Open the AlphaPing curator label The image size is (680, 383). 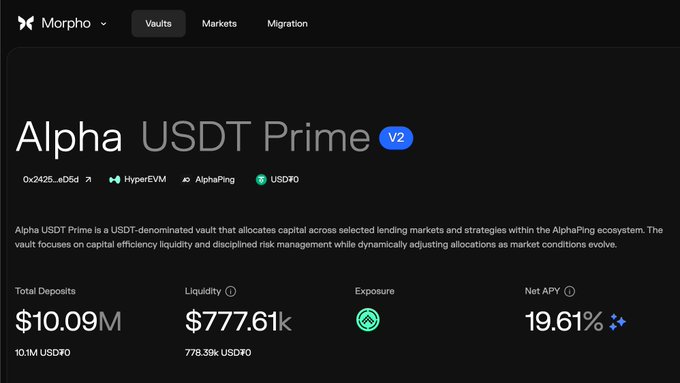(x=215, y=180)
